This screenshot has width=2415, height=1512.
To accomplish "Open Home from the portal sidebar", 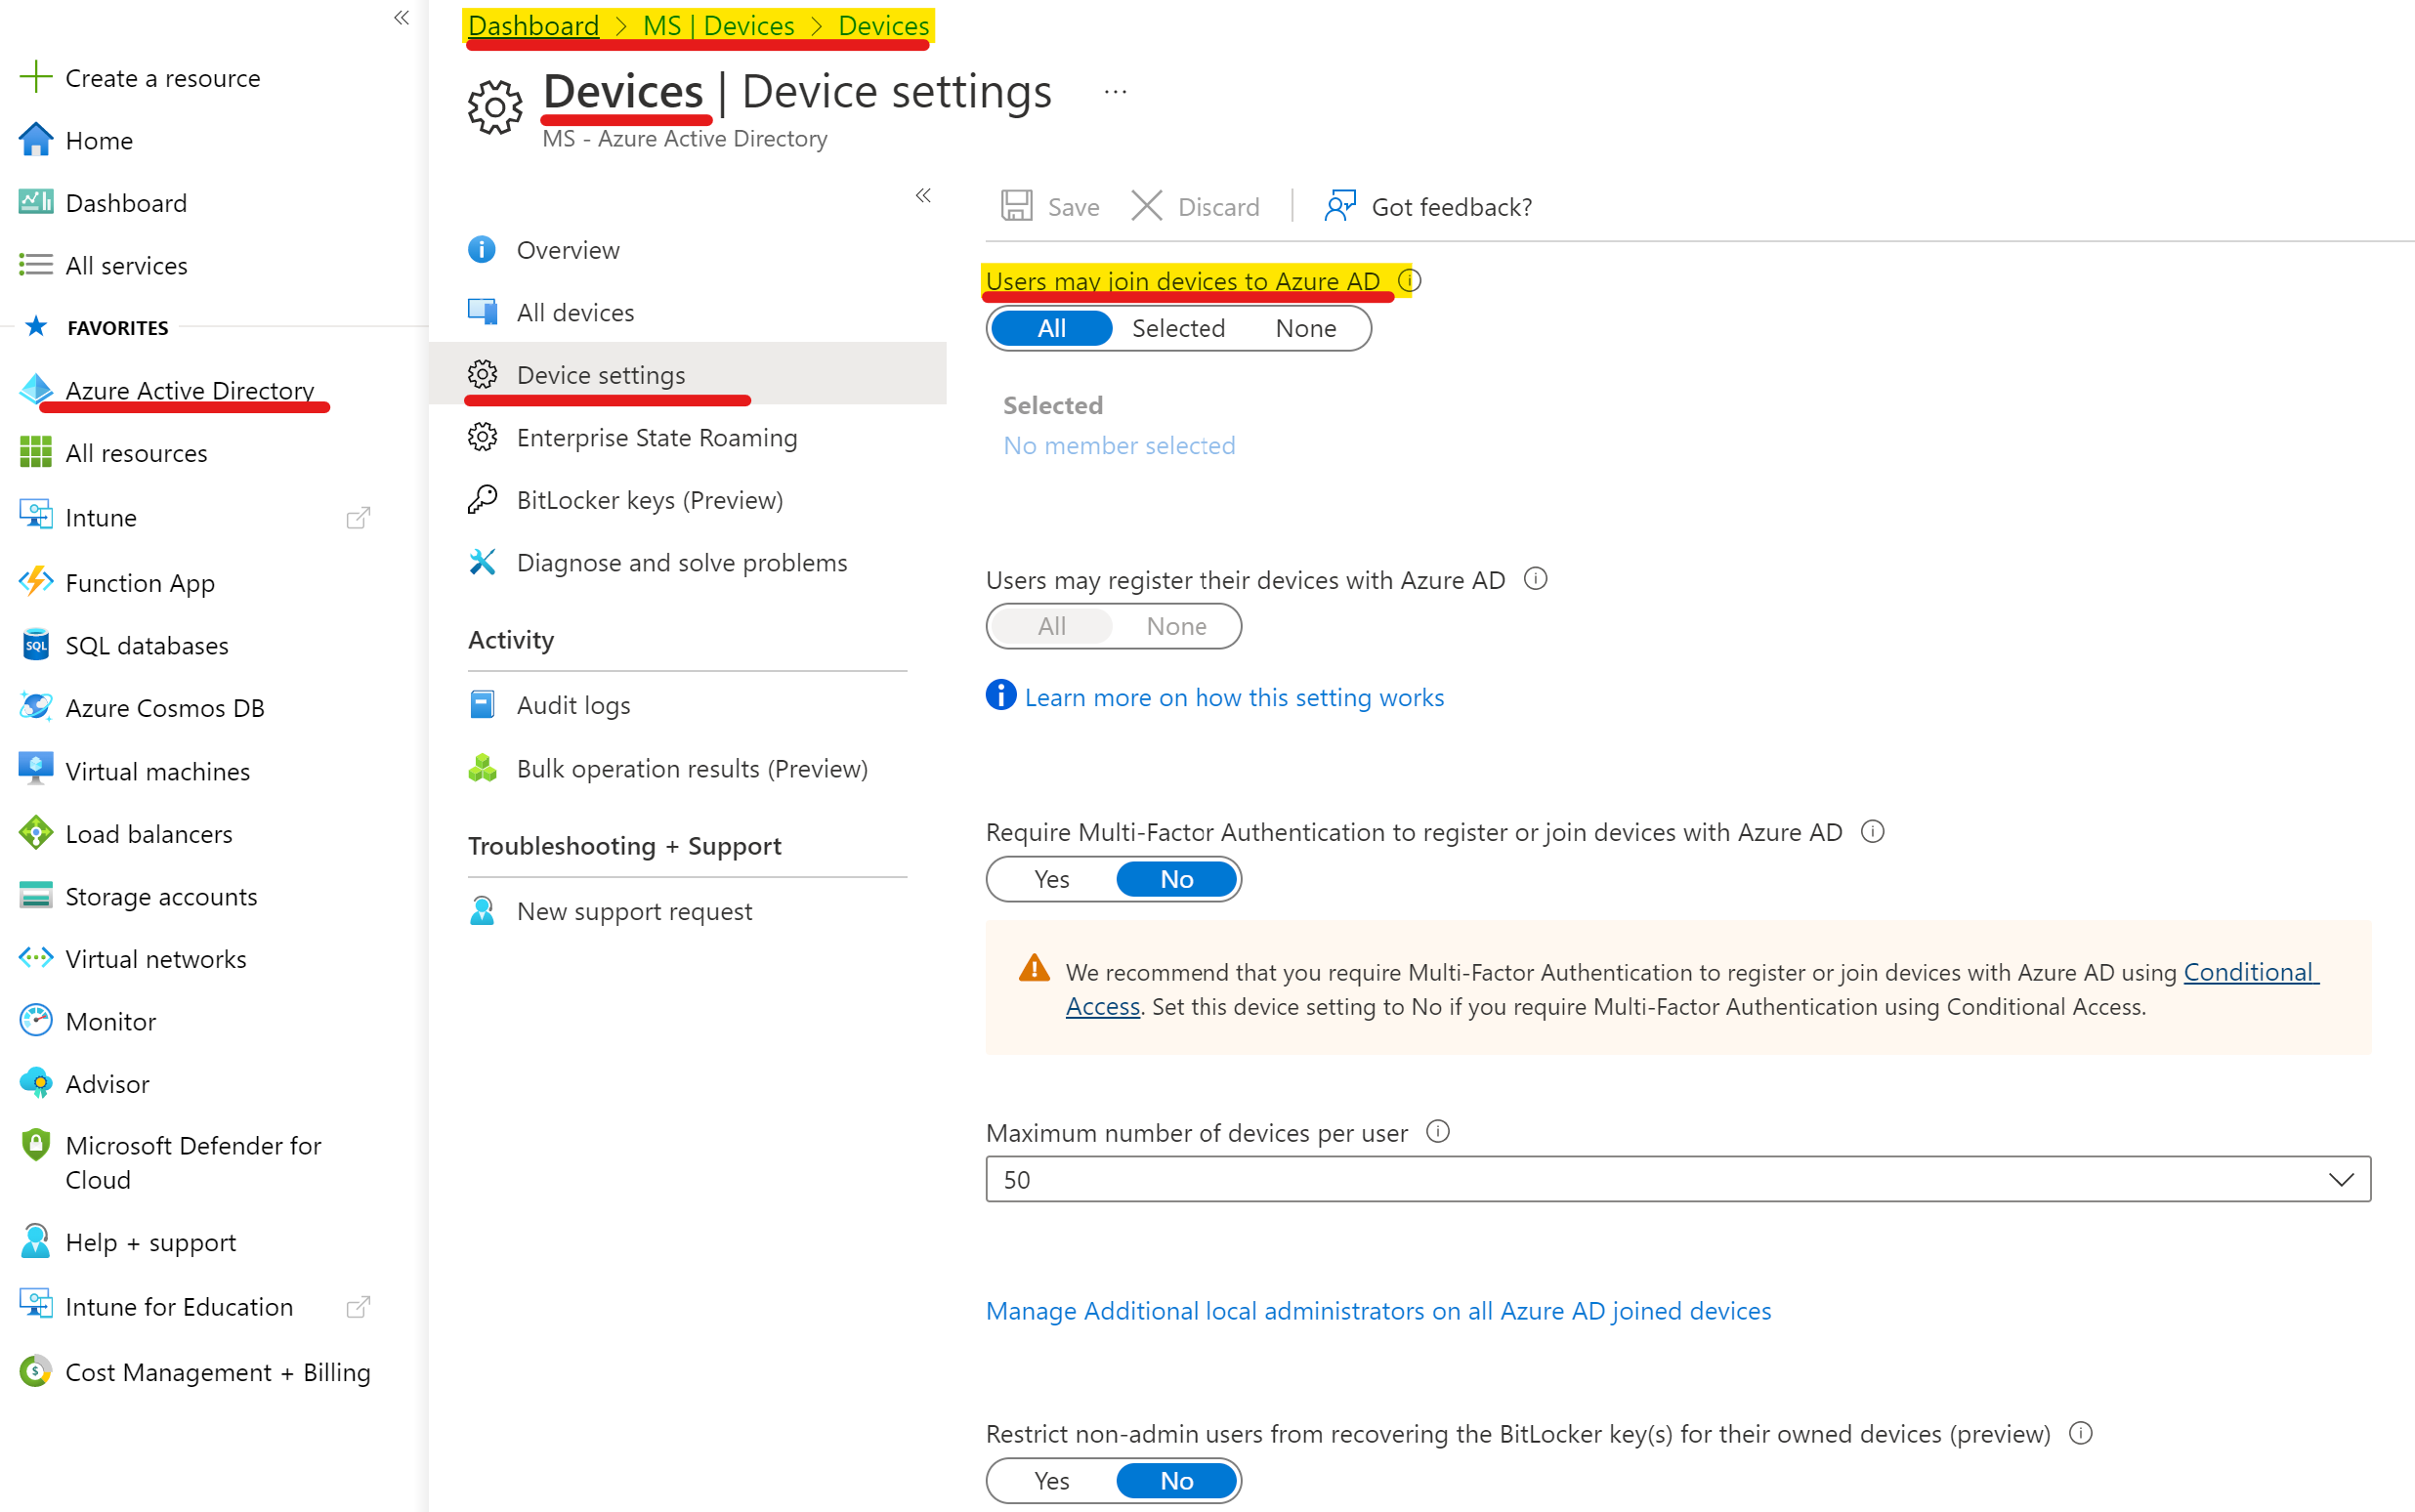I will point(99,140).
